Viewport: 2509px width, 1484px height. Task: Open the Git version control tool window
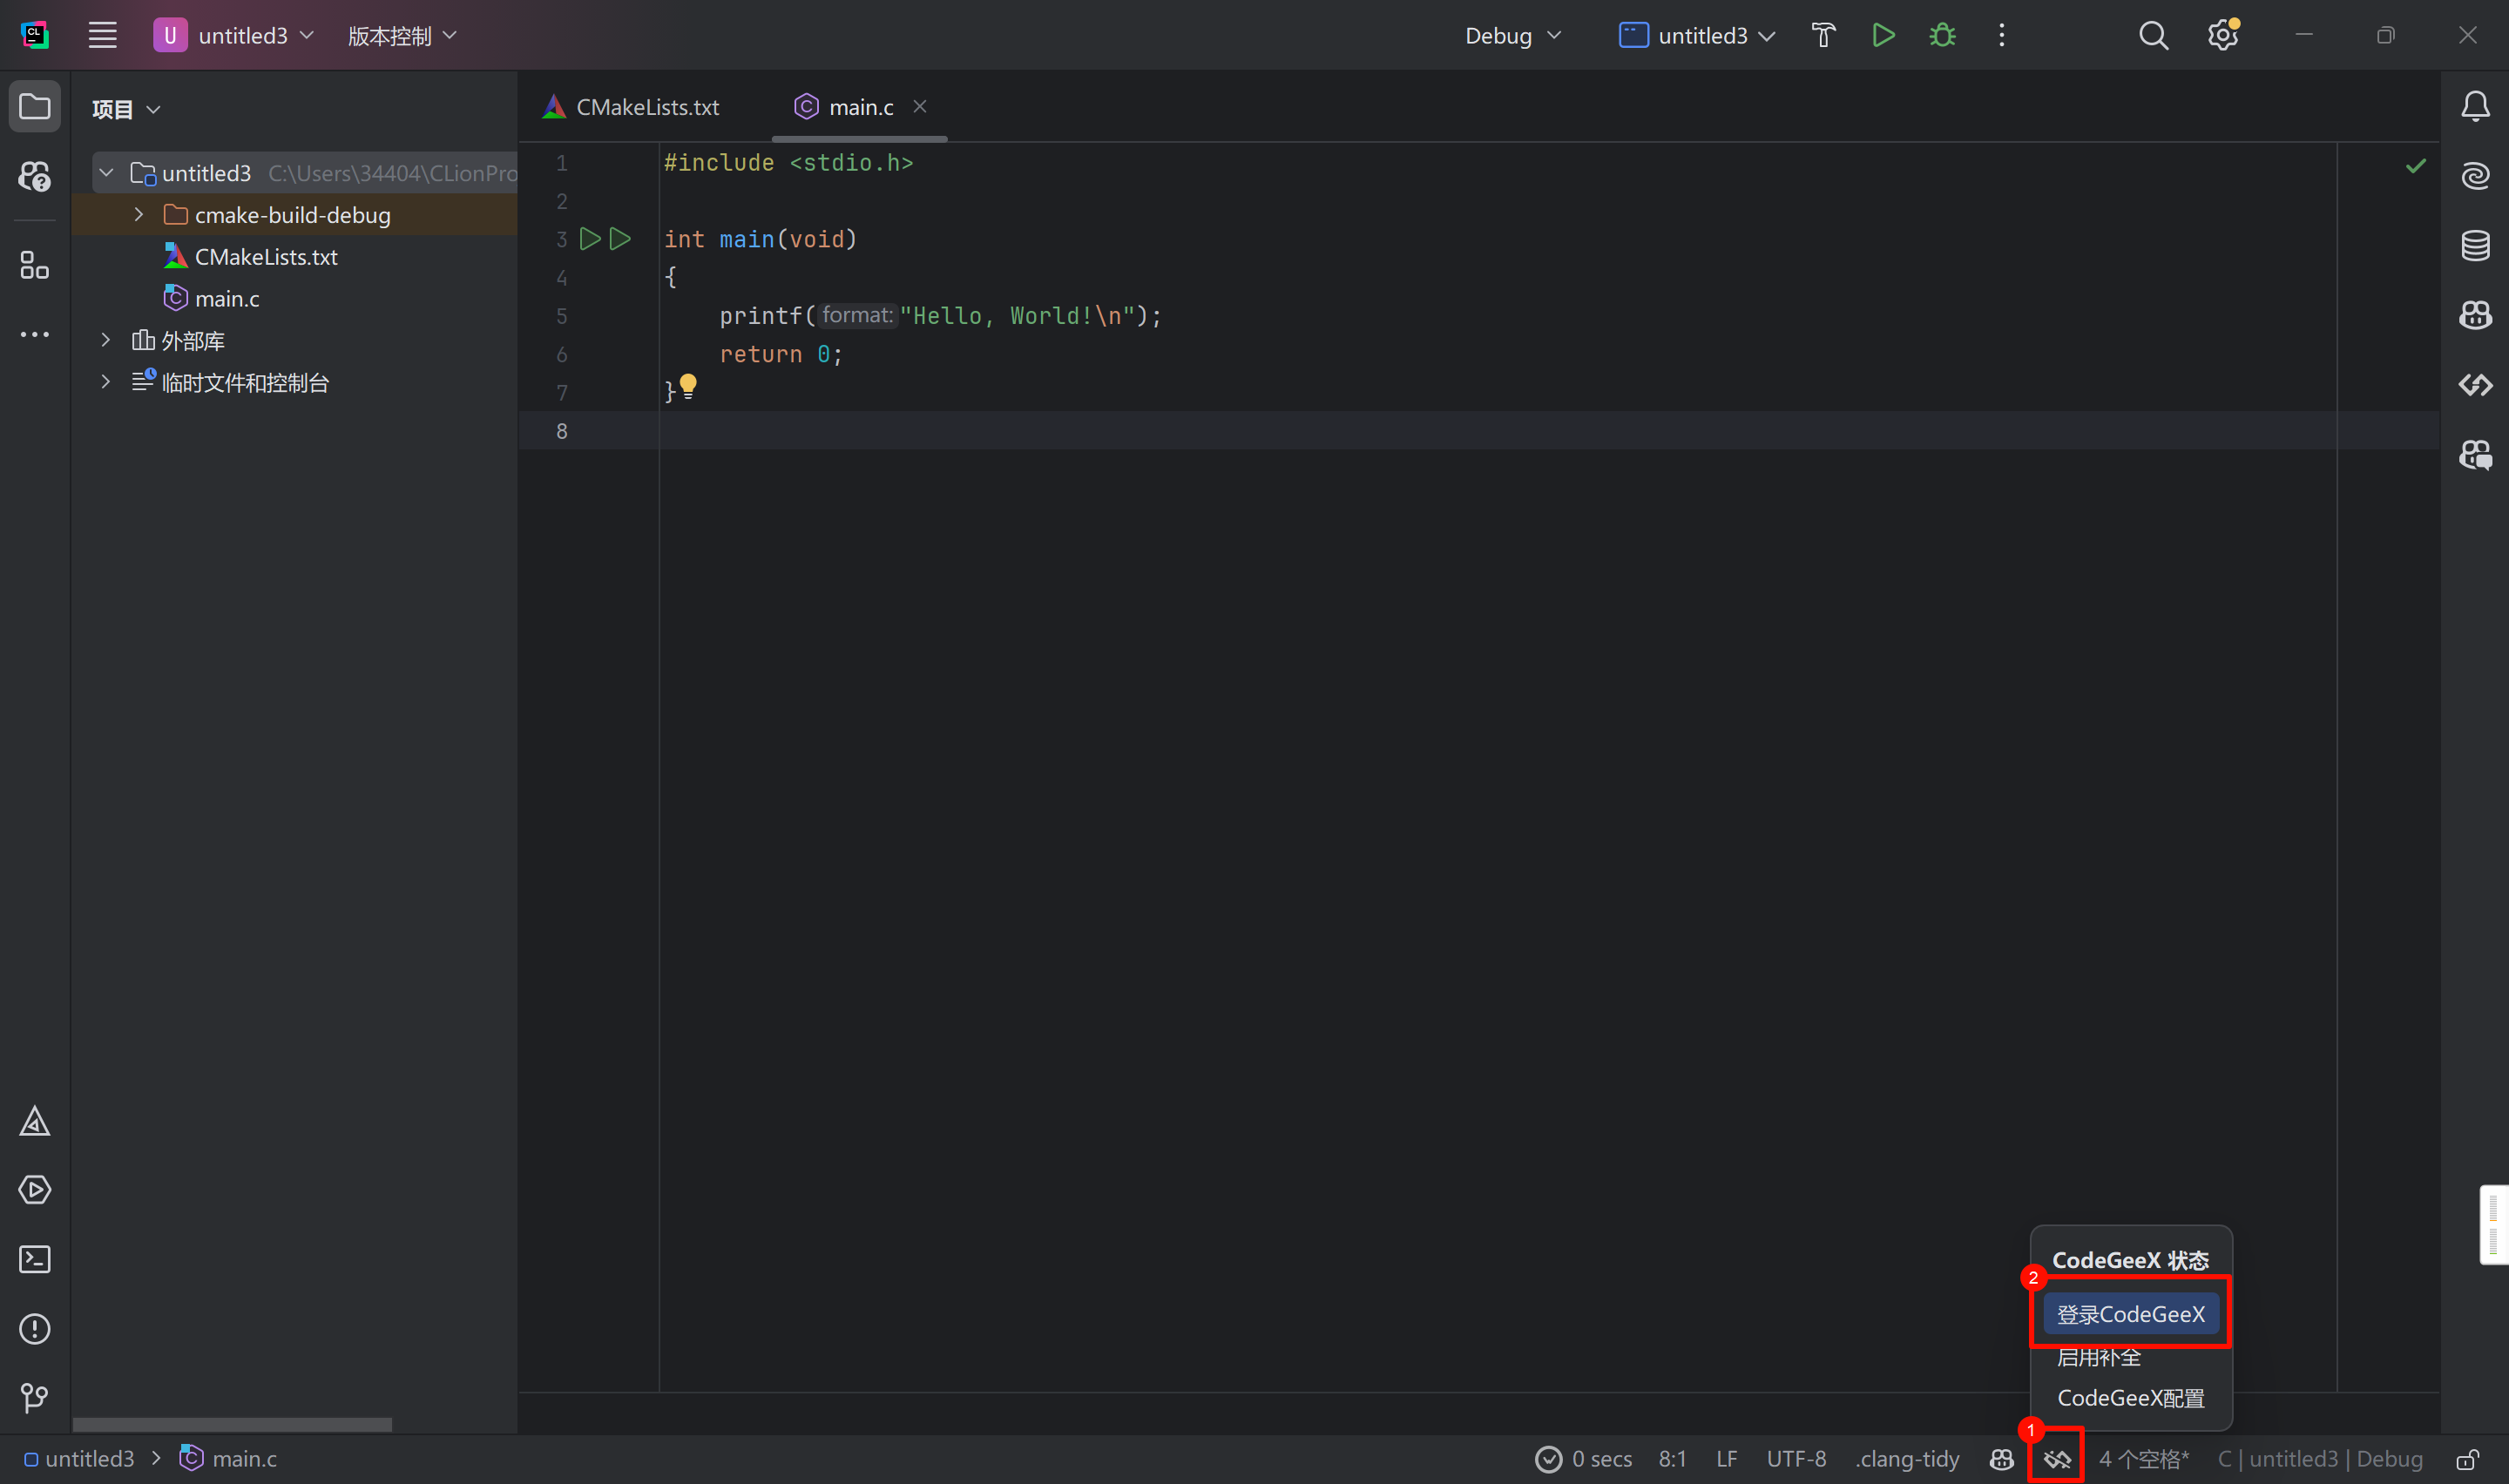pyautogui.click(x=35, y=1397)
